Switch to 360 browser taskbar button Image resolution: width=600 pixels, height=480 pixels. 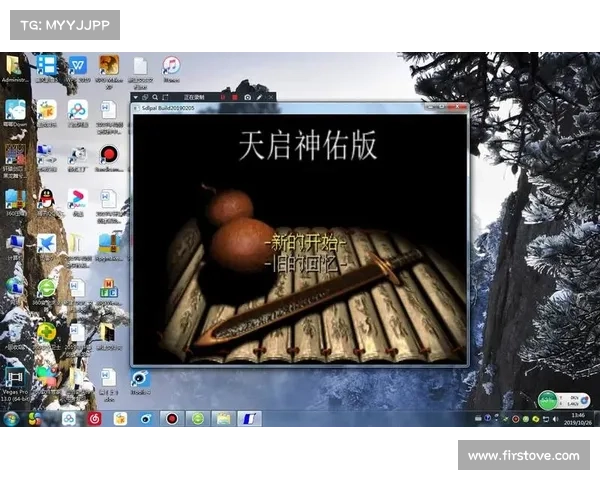pos(198,419)
